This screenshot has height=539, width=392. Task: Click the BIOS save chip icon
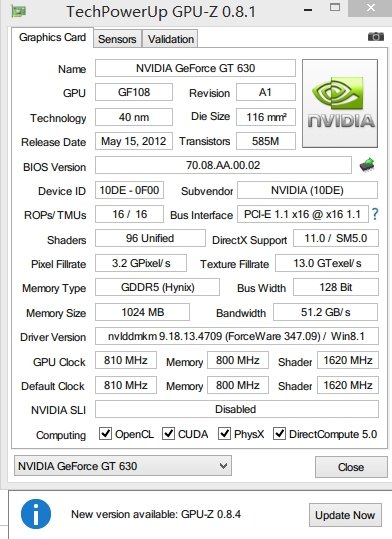(367, 165)
